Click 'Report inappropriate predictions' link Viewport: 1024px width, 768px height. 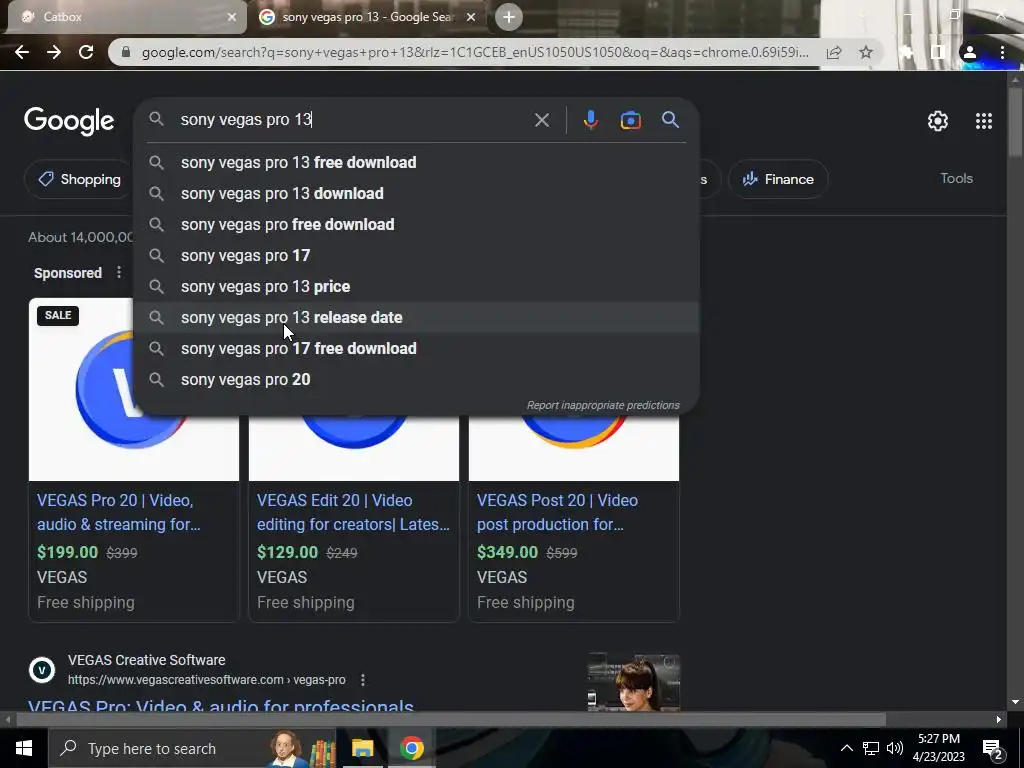pos(603,406)
